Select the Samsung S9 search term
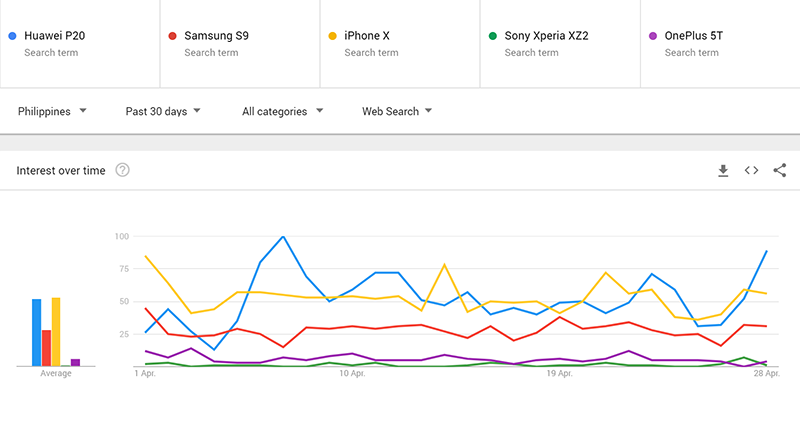The image size is (800, 425). (x=216, y=36)
